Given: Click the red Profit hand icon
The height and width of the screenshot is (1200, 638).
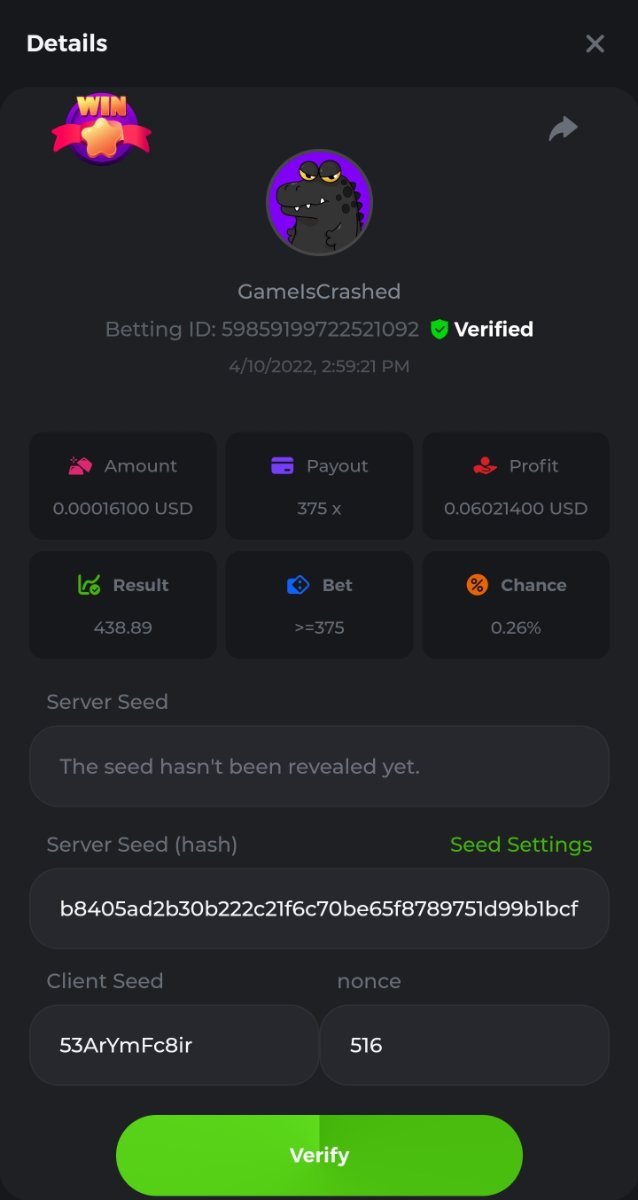Looking at the screenshot, I should (x=484, y=466).
